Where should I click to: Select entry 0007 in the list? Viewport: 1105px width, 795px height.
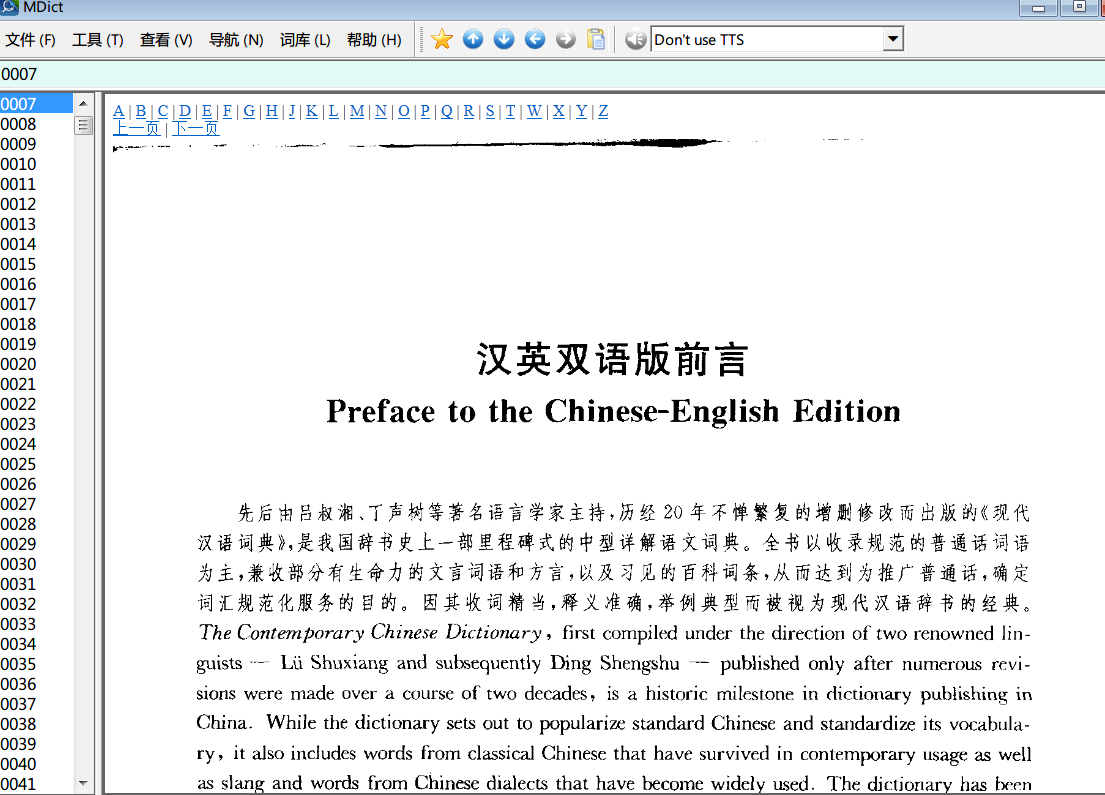click(x=37, y=104)
